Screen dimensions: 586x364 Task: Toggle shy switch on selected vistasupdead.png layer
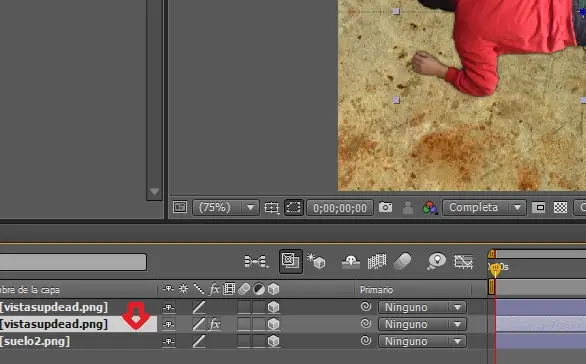coord(169,324)
